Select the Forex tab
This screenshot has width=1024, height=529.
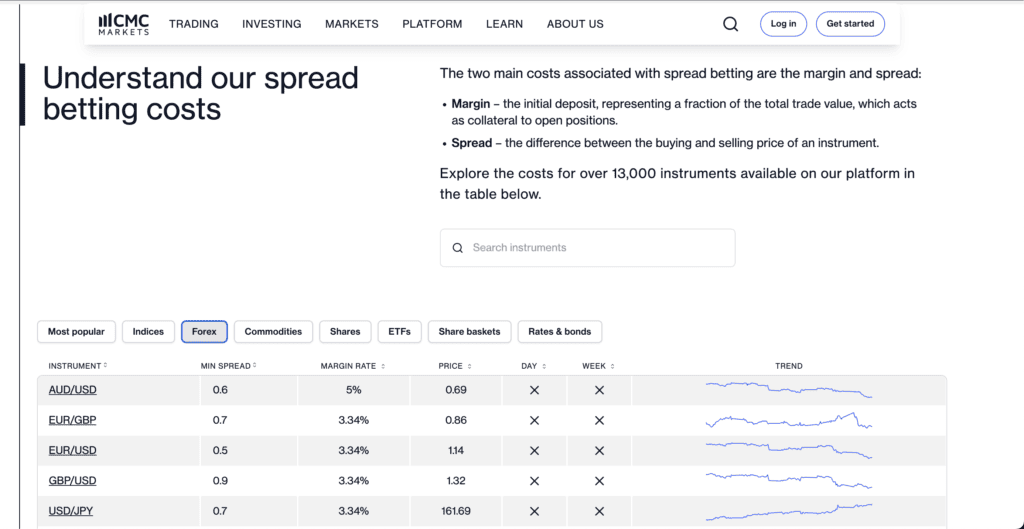(204, 332)
